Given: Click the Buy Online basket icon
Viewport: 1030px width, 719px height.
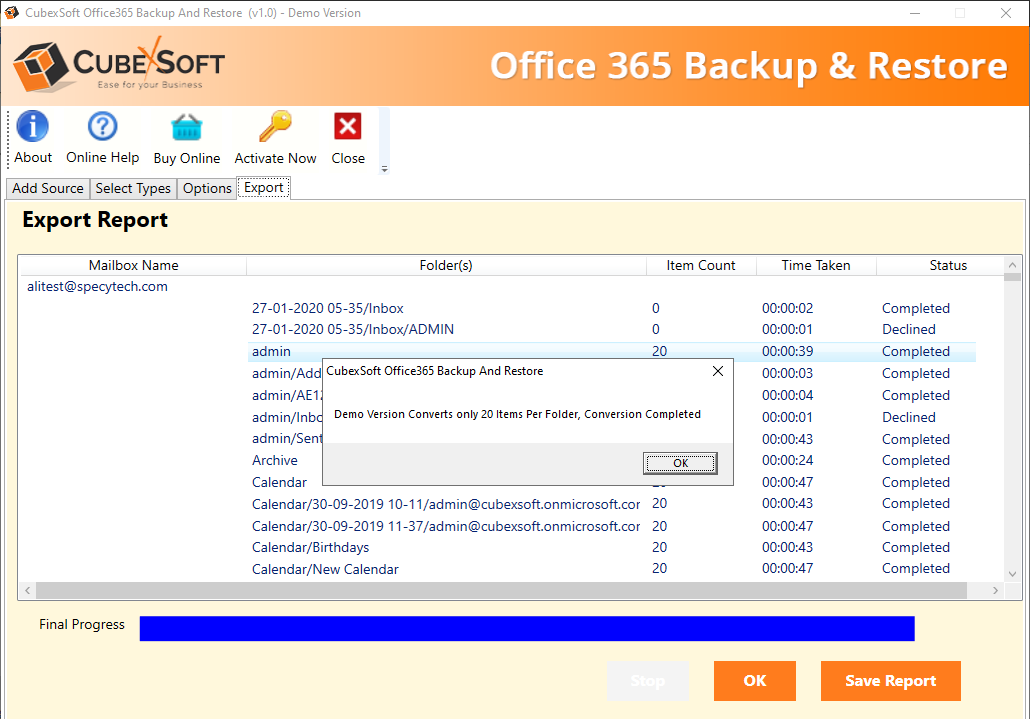Looking at the screenshot, I should point(187,127).
